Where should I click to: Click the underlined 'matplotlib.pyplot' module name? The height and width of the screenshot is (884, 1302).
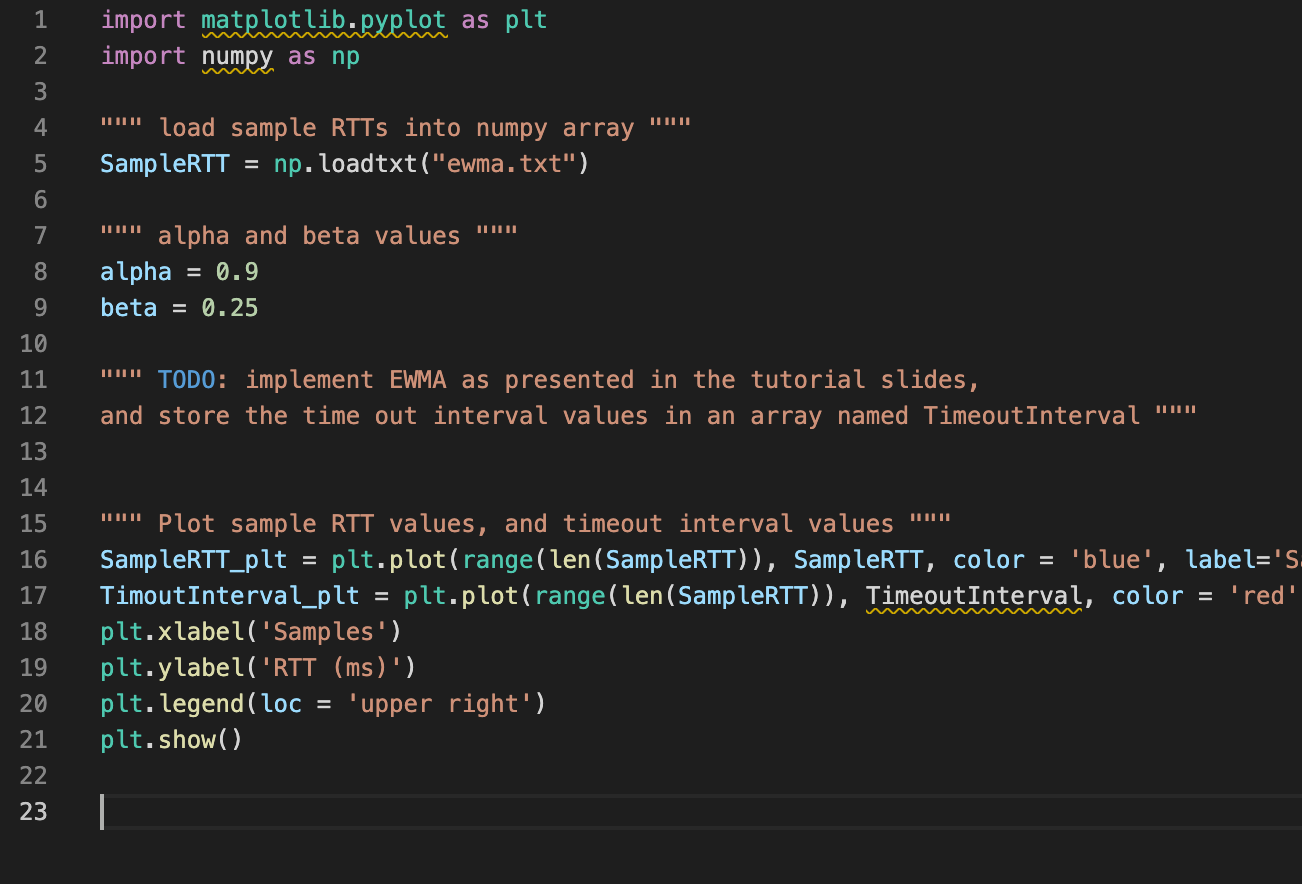point(324,20)
